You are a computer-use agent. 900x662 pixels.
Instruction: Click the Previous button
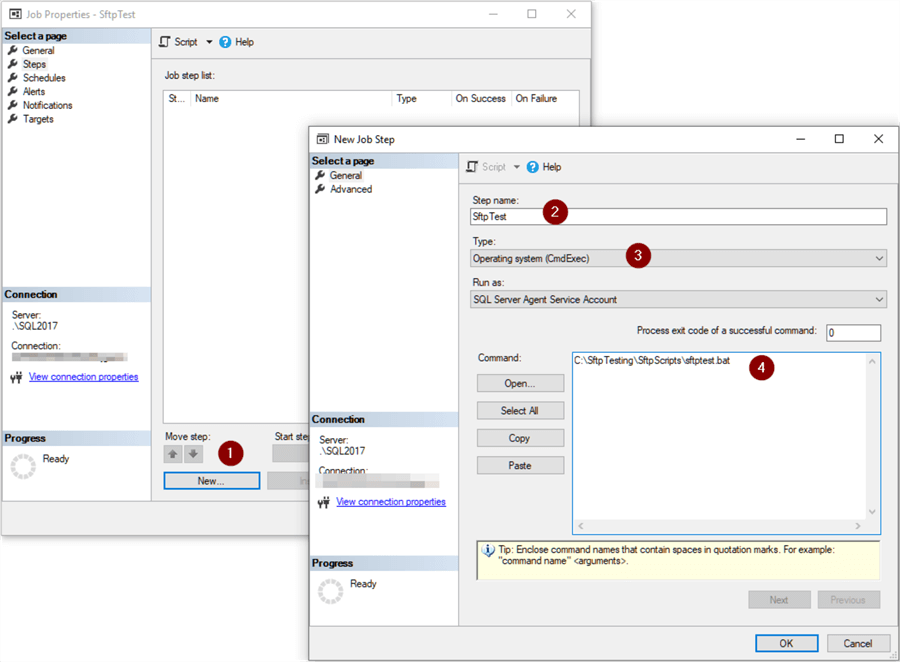(x=848, y=600)
